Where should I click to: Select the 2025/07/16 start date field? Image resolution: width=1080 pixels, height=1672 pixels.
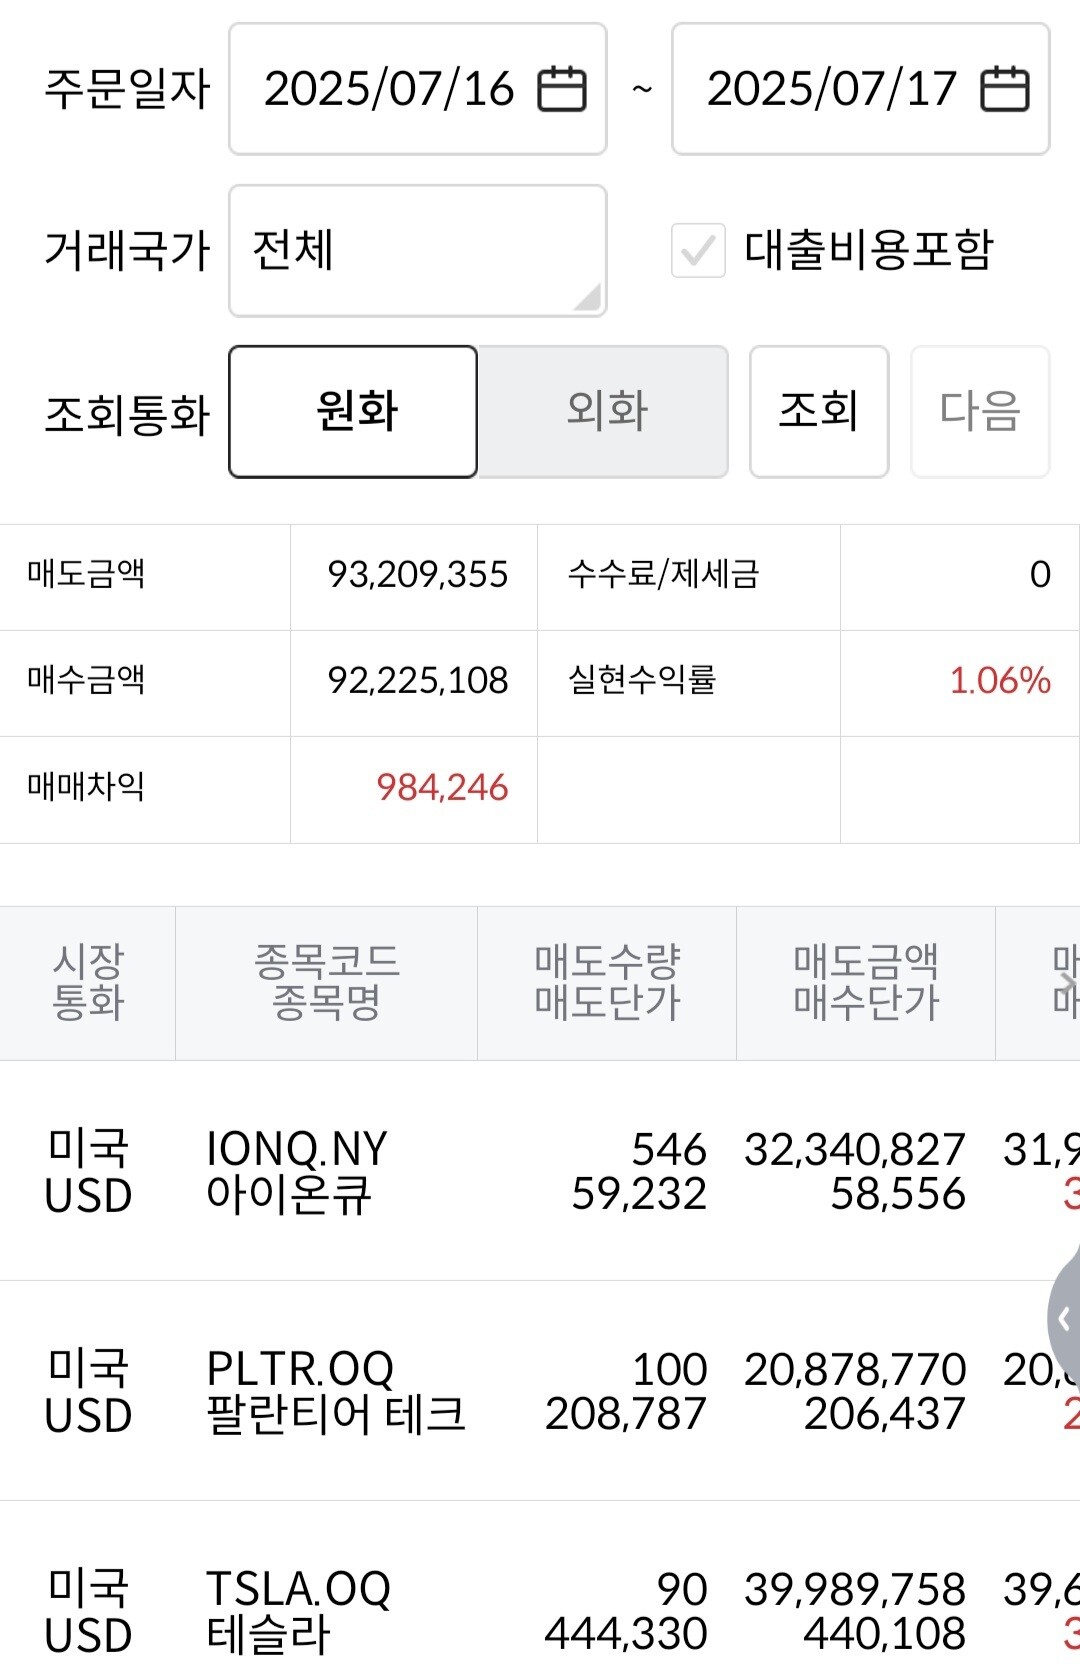(418, 89)
